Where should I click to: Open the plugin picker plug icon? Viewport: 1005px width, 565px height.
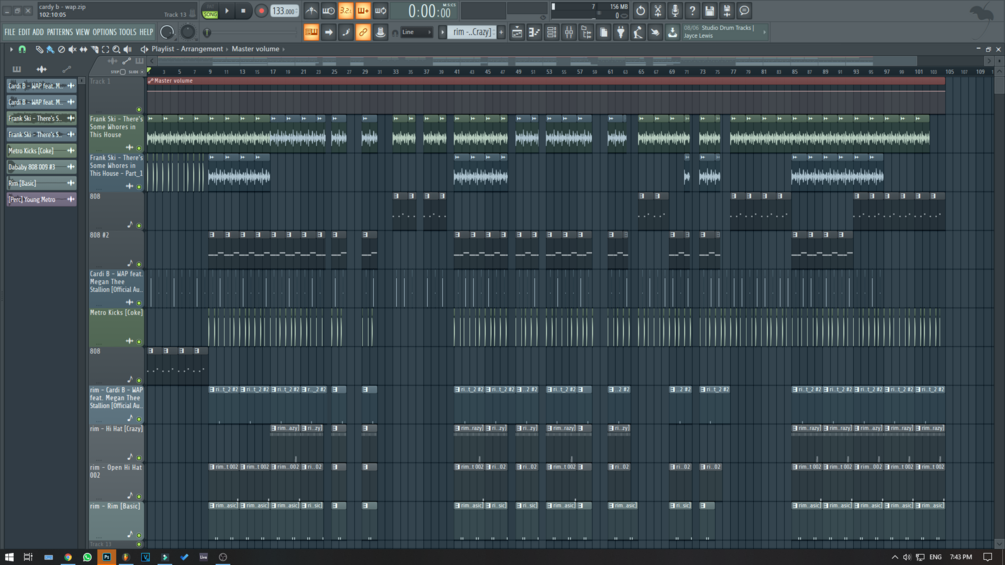[620, 32]
